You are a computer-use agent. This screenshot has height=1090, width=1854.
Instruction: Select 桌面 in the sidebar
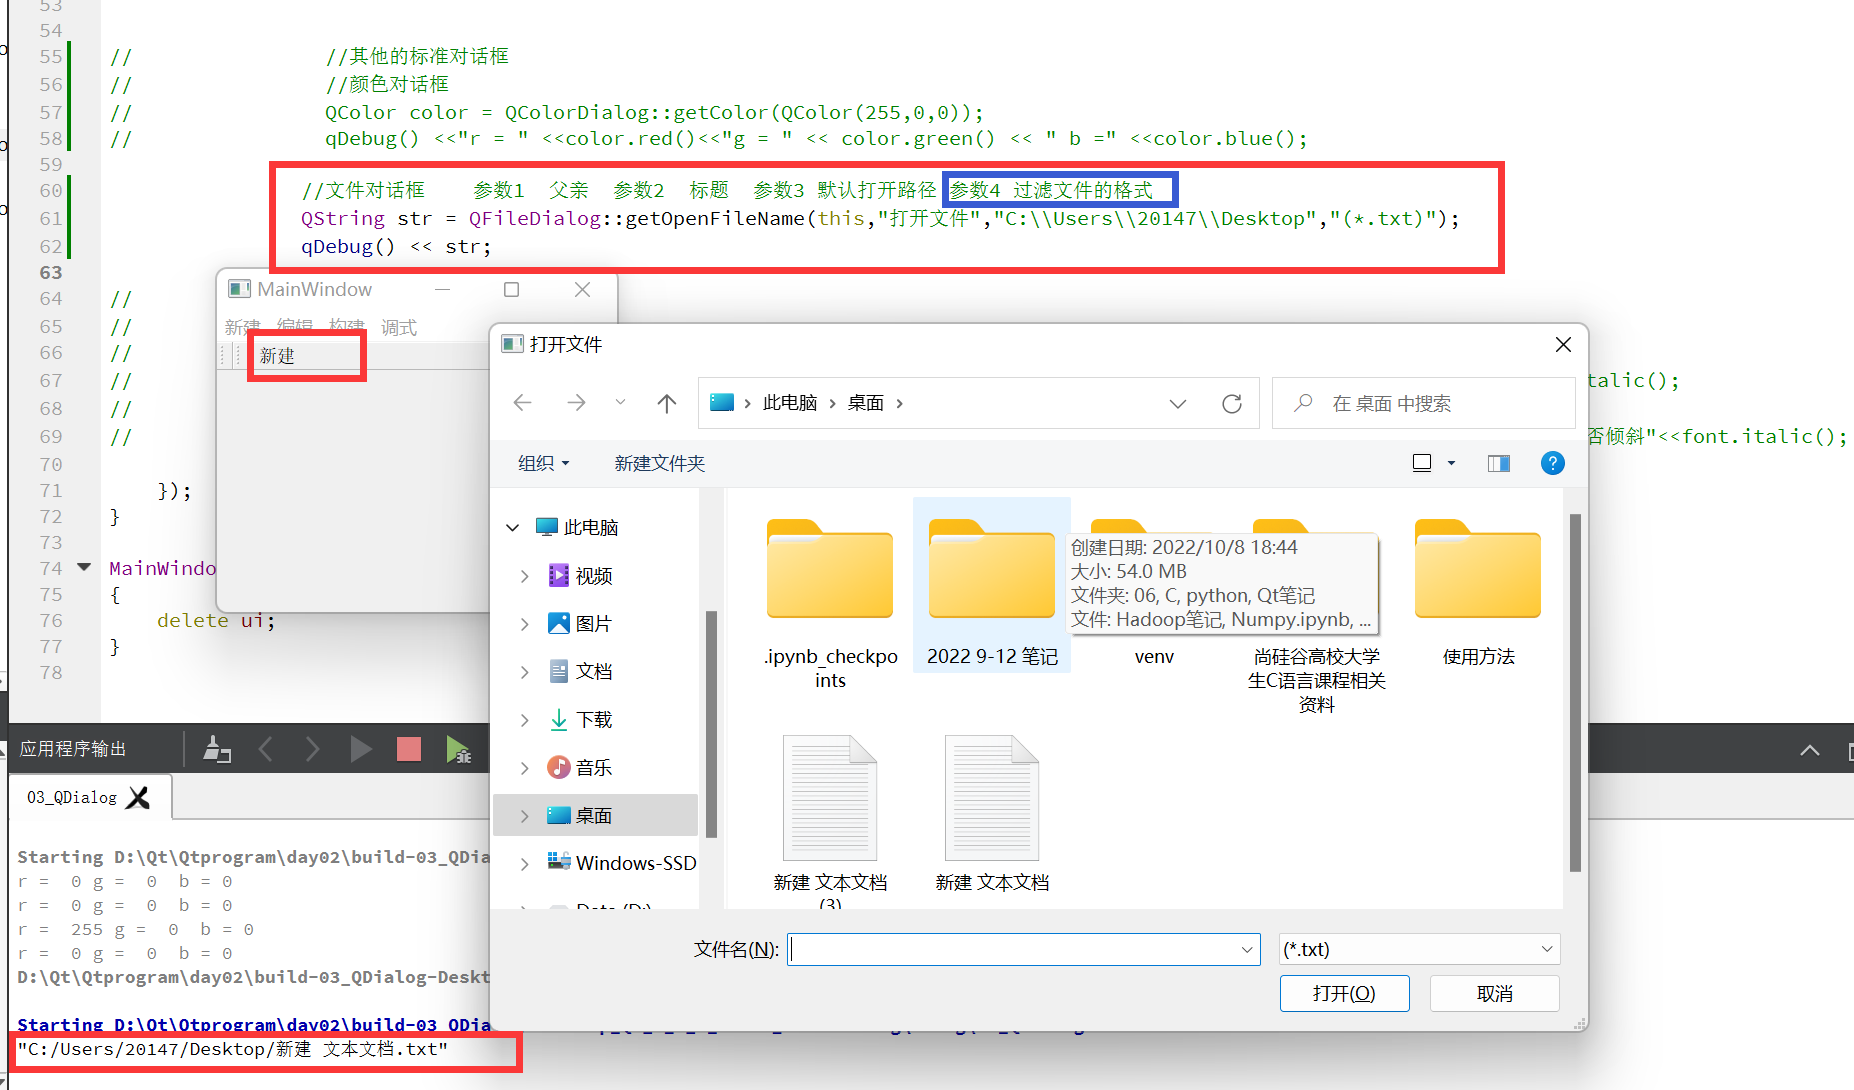tap(595, 815)
